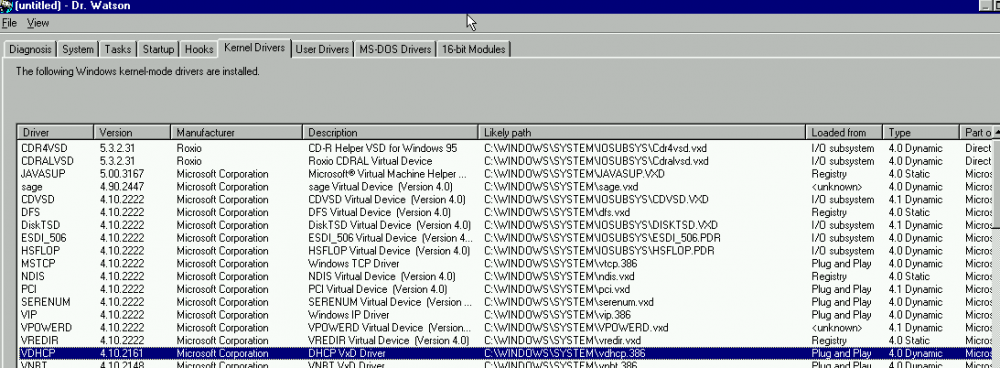The height and width of the screenshot is (368, 1000).
Task: Open the File menu
Action: click(9, 23)
